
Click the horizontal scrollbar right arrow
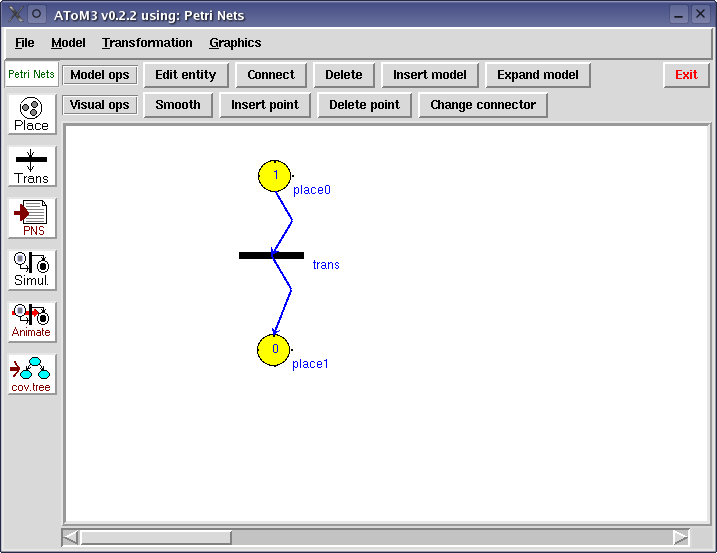tap(680, 538)
